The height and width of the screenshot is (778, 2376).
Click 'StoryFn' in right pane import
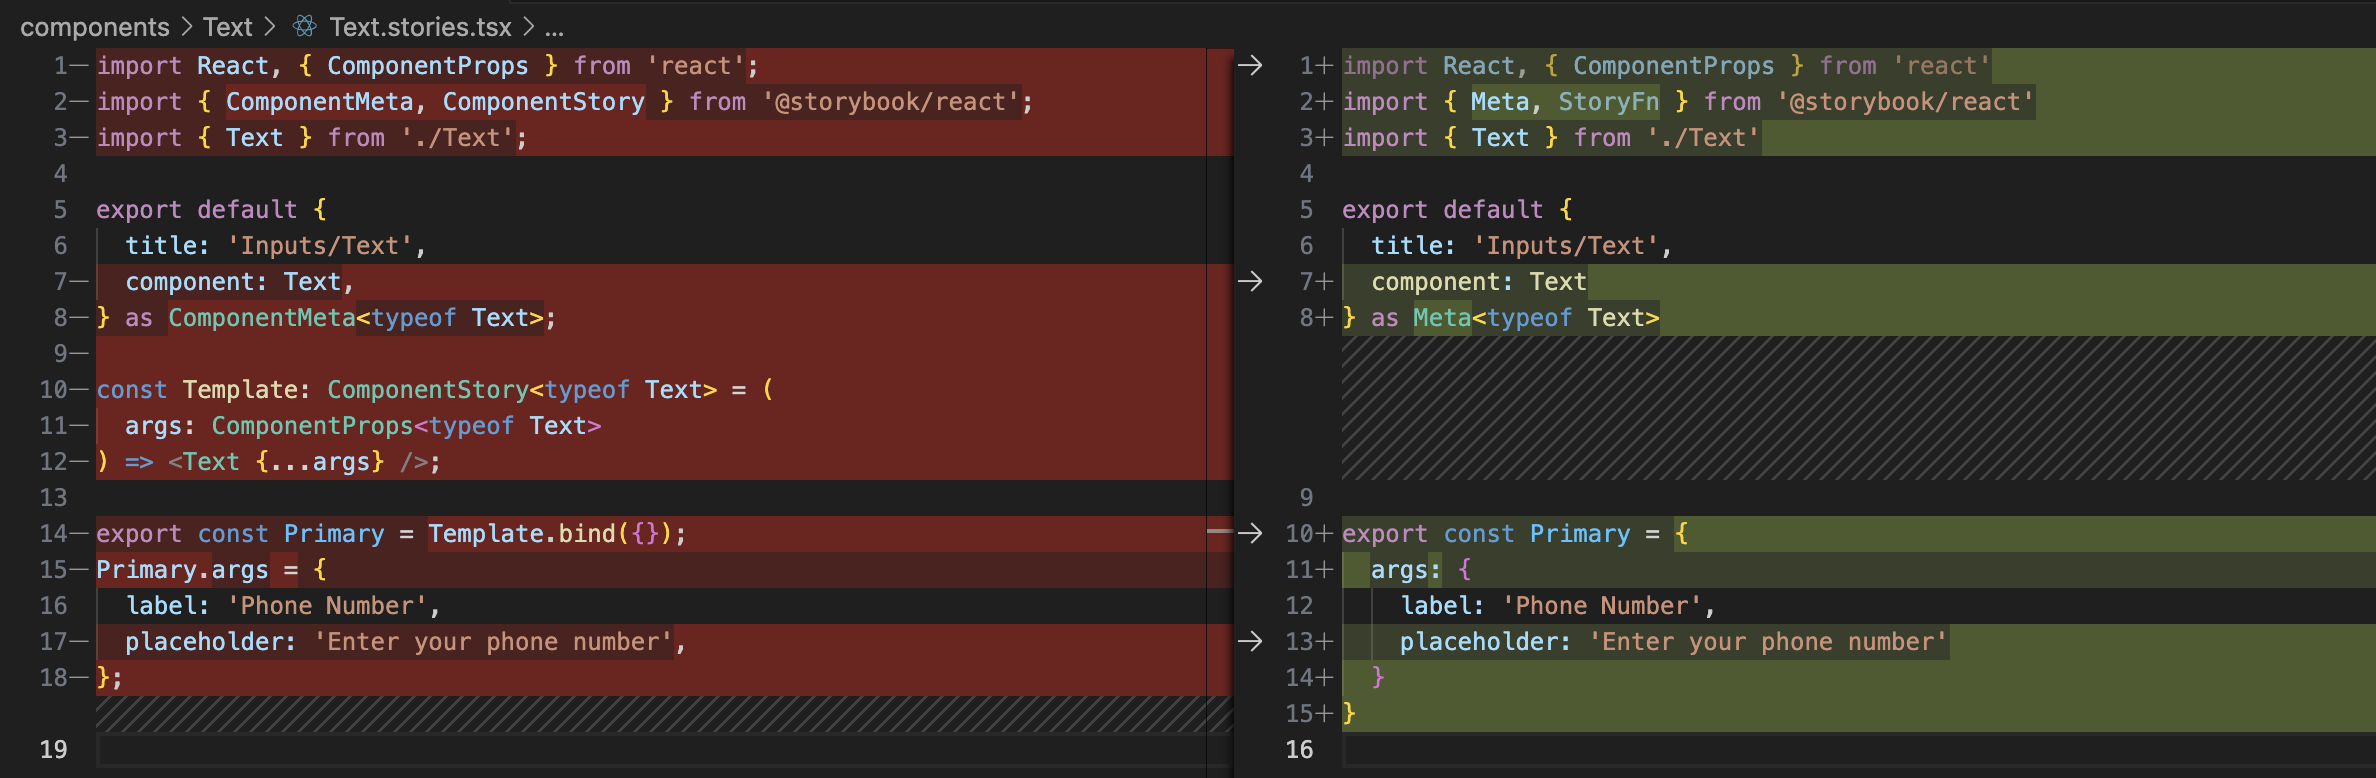(x=1609, y=102)
